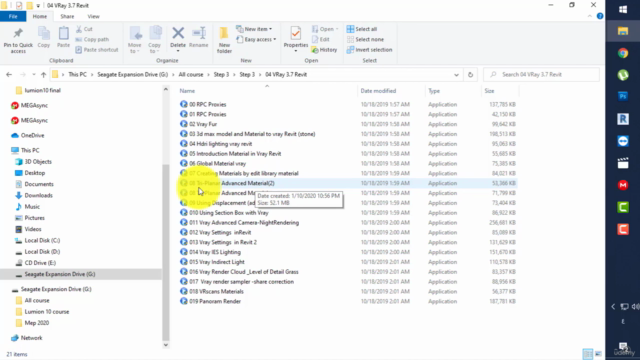Select file 018 VRscans Materials
Screen dimensions: 640x360
tap(216, 291)
